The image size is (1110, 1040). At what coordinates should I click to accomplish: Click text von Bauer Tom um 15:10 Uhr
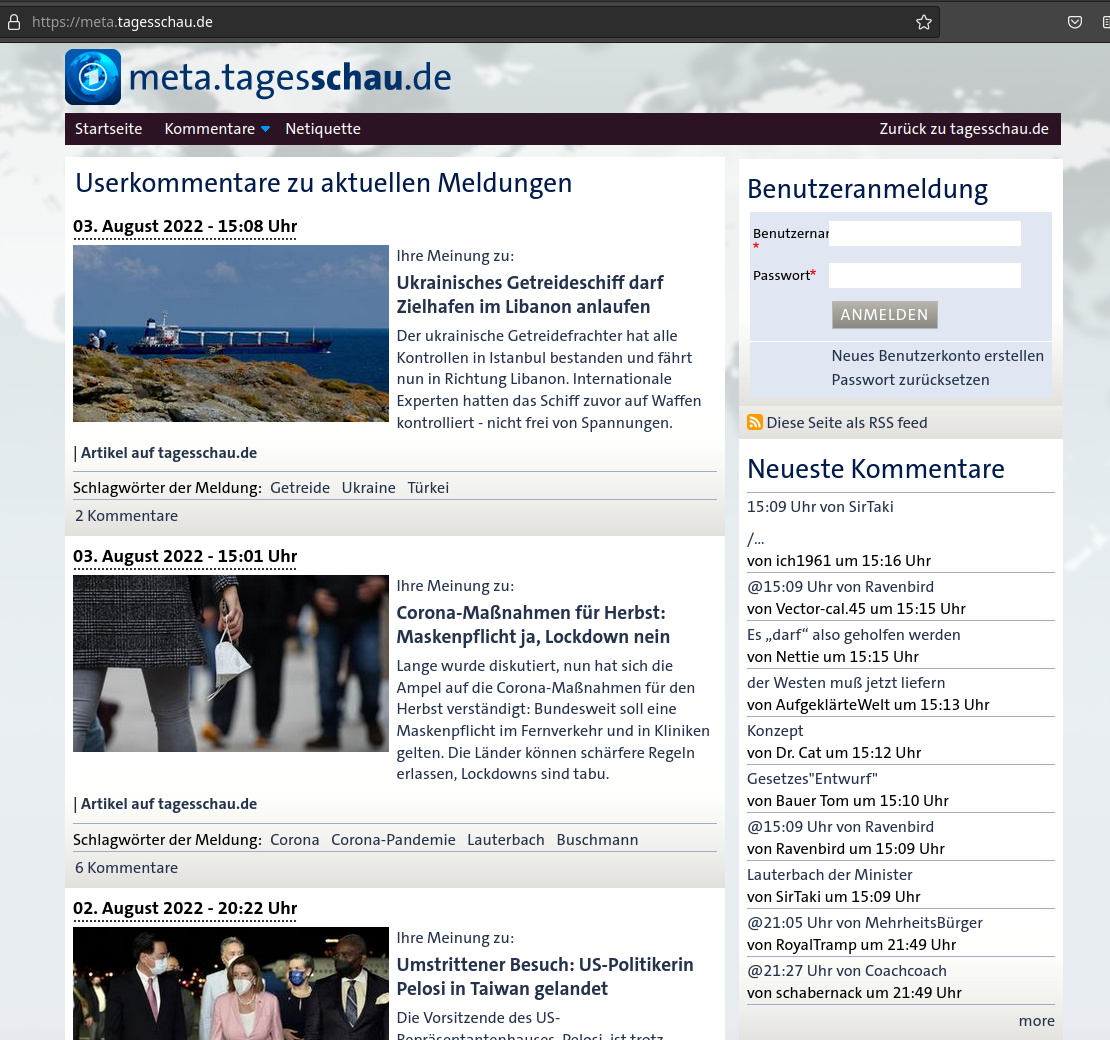[x=847, y=801]
